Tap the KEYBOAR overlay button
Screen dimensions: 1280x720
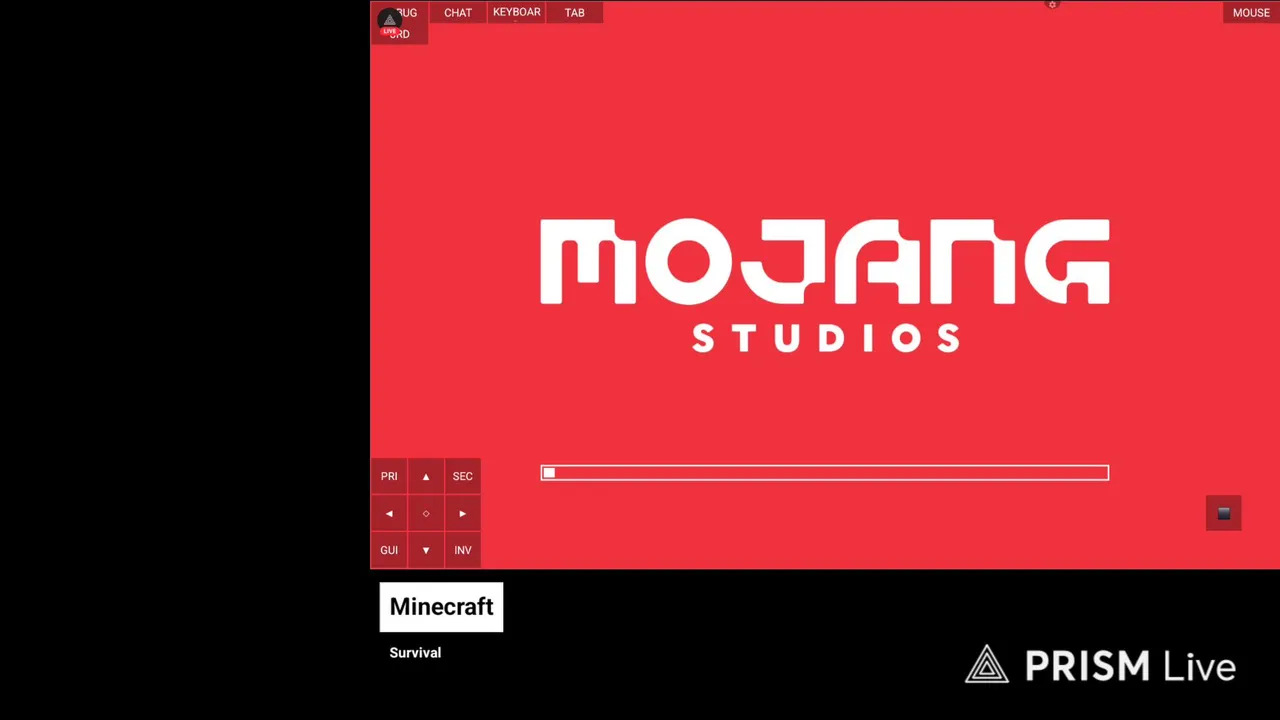(x=517, y=12)
